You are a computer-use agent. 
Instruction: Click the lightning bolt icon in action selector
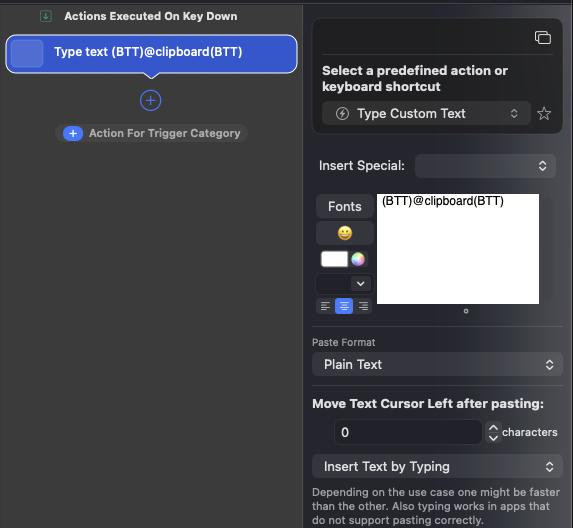pos(342,114)
